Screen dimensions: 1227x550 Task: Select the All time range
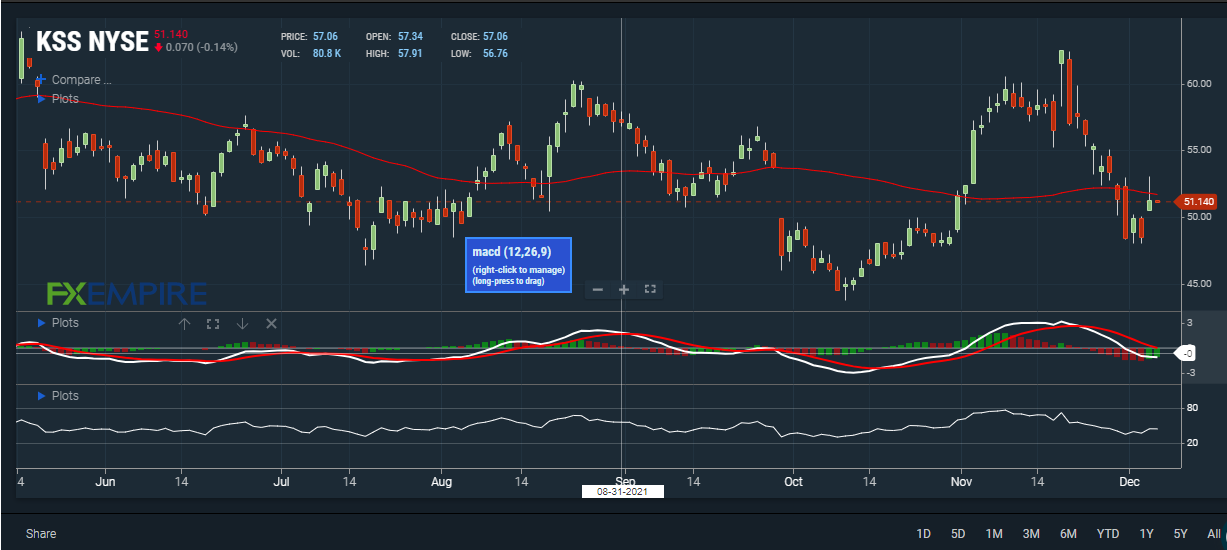(x=1213, y=533)
